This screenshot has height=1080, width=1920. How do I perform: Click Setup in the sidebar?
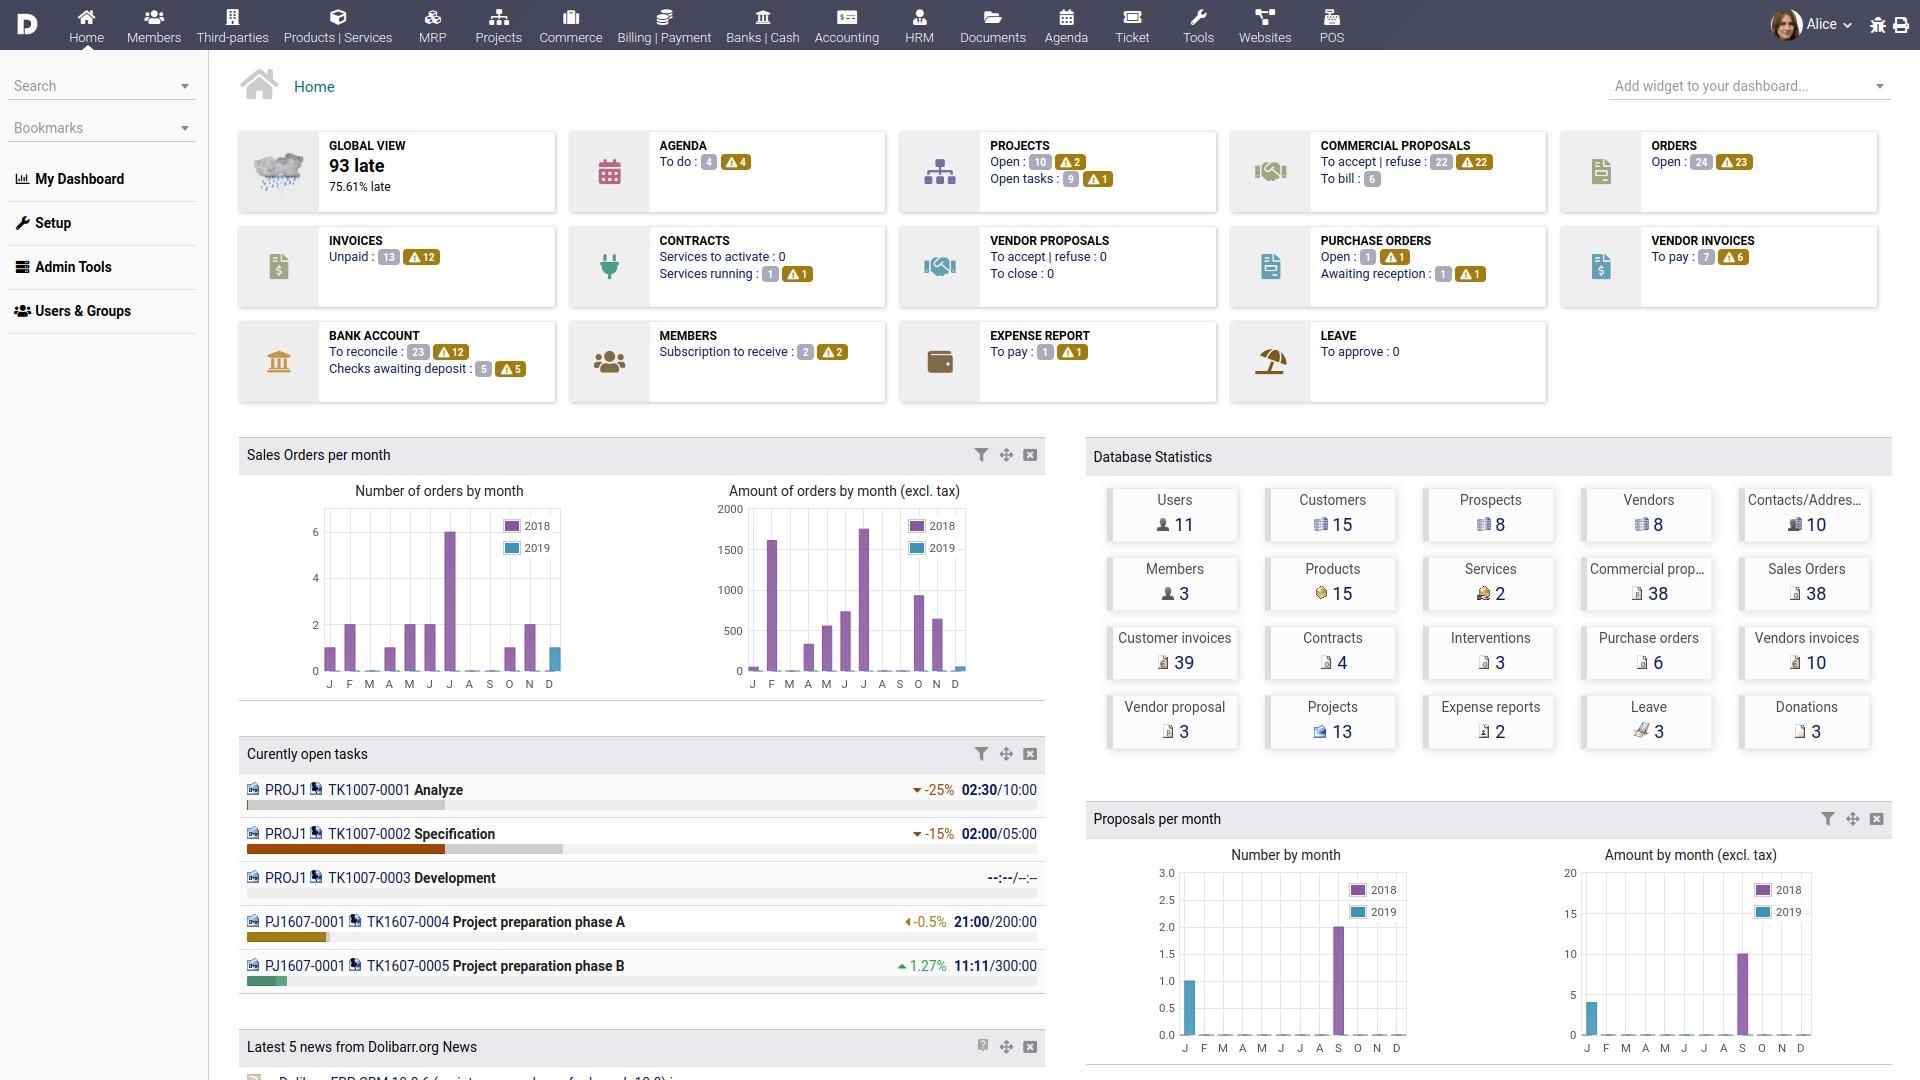pyautogui.click(x=53, y=222)
